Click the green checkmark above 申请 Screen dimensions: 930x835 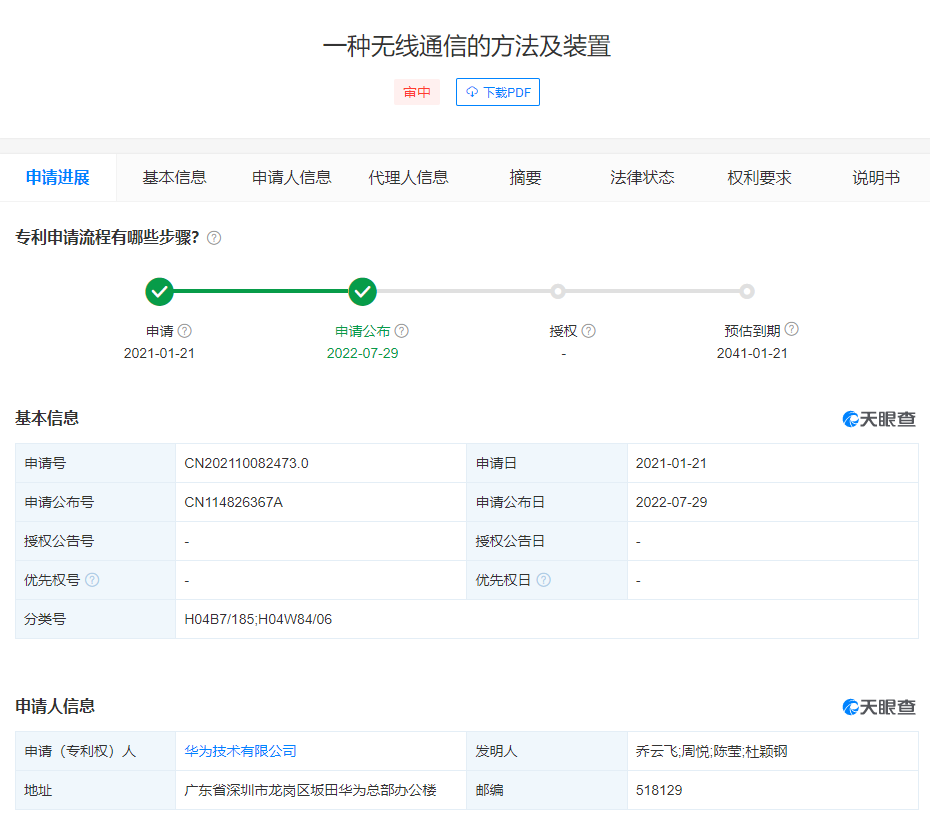159,292
